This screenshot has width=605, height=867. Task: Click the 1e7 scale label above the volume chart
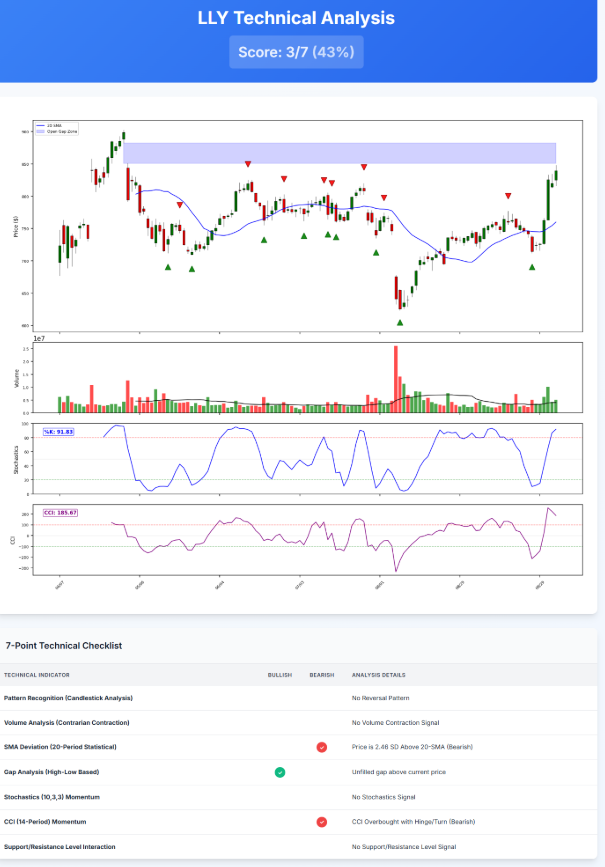tap(39, 338)
